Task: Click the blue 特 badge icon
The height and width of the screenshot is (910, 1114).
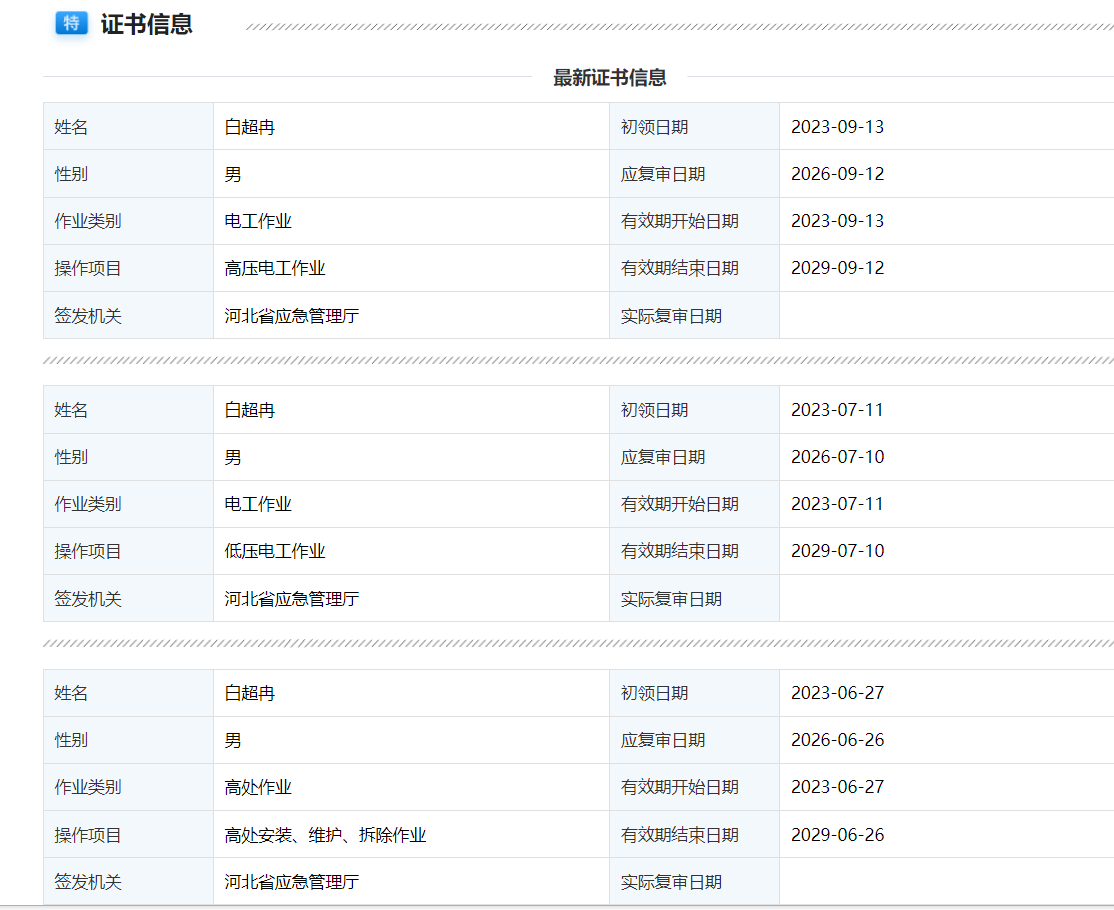Action: click(x=72, y=24)
